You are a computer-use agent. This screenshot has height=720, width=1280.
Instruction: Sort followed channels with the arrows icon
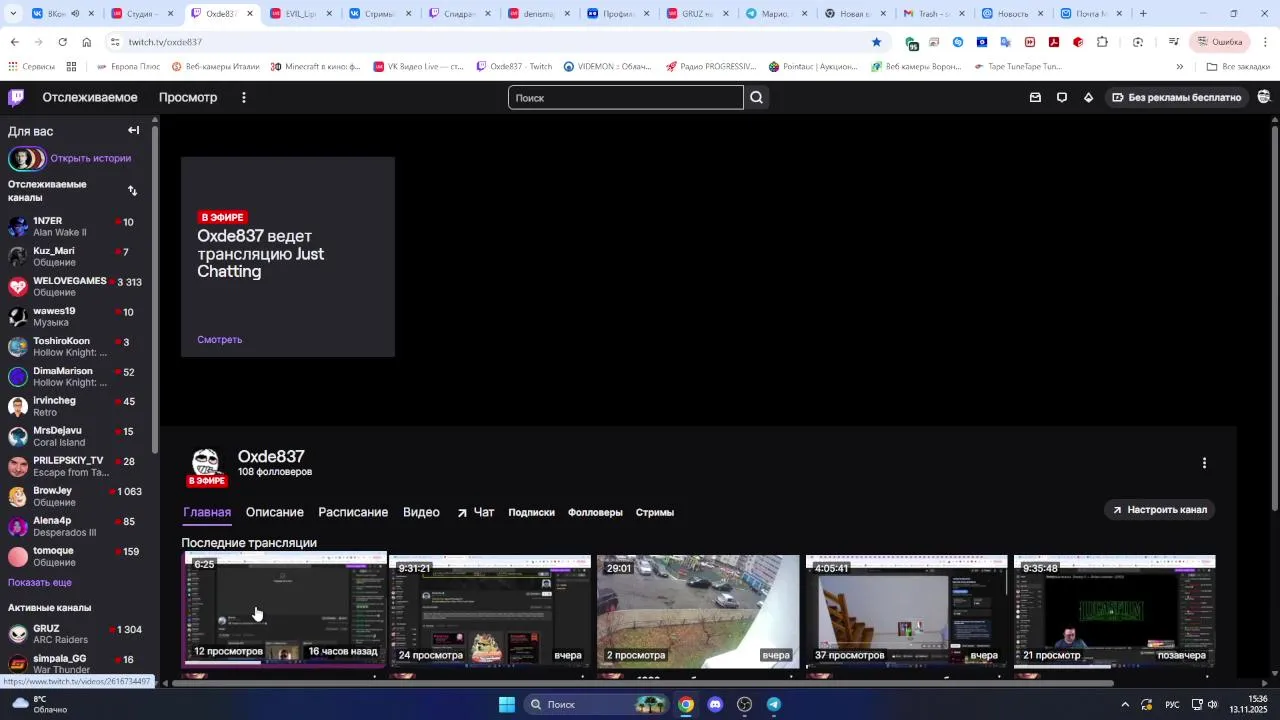(132, 190)
